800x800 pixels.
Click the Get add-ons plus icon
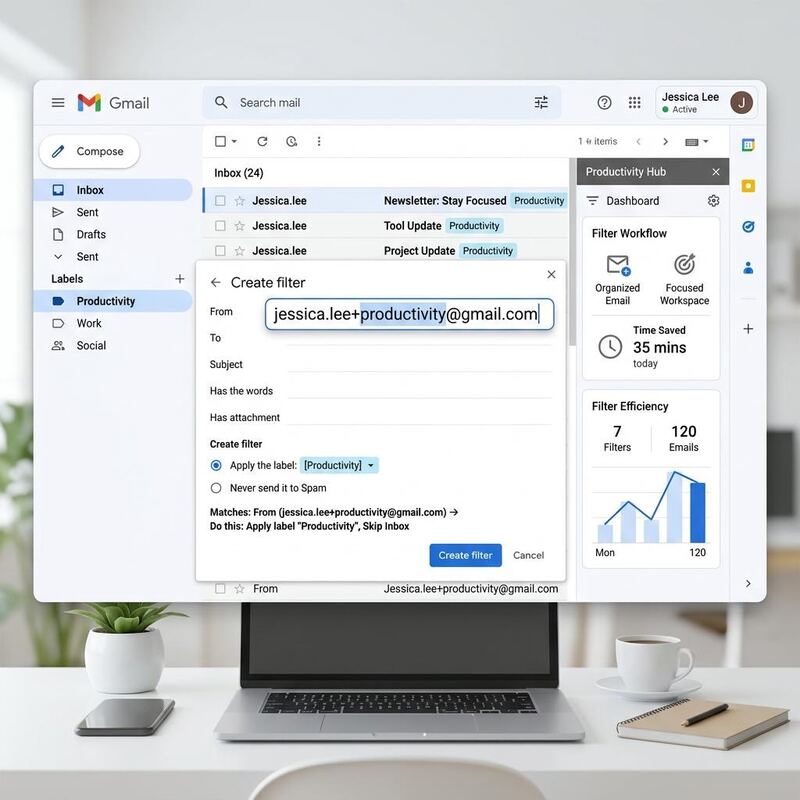(748, 329)
